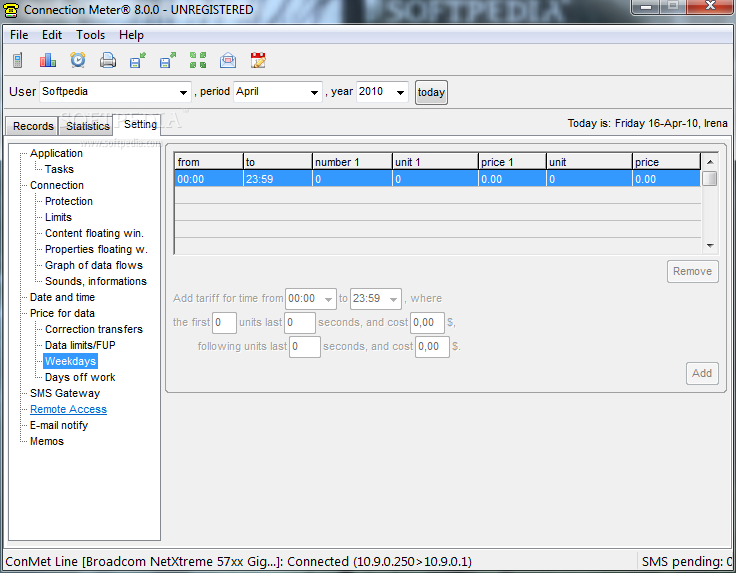Select Tasks in the settings tree
The width and height of the screenshot is (736, 573).
(59, 169)
